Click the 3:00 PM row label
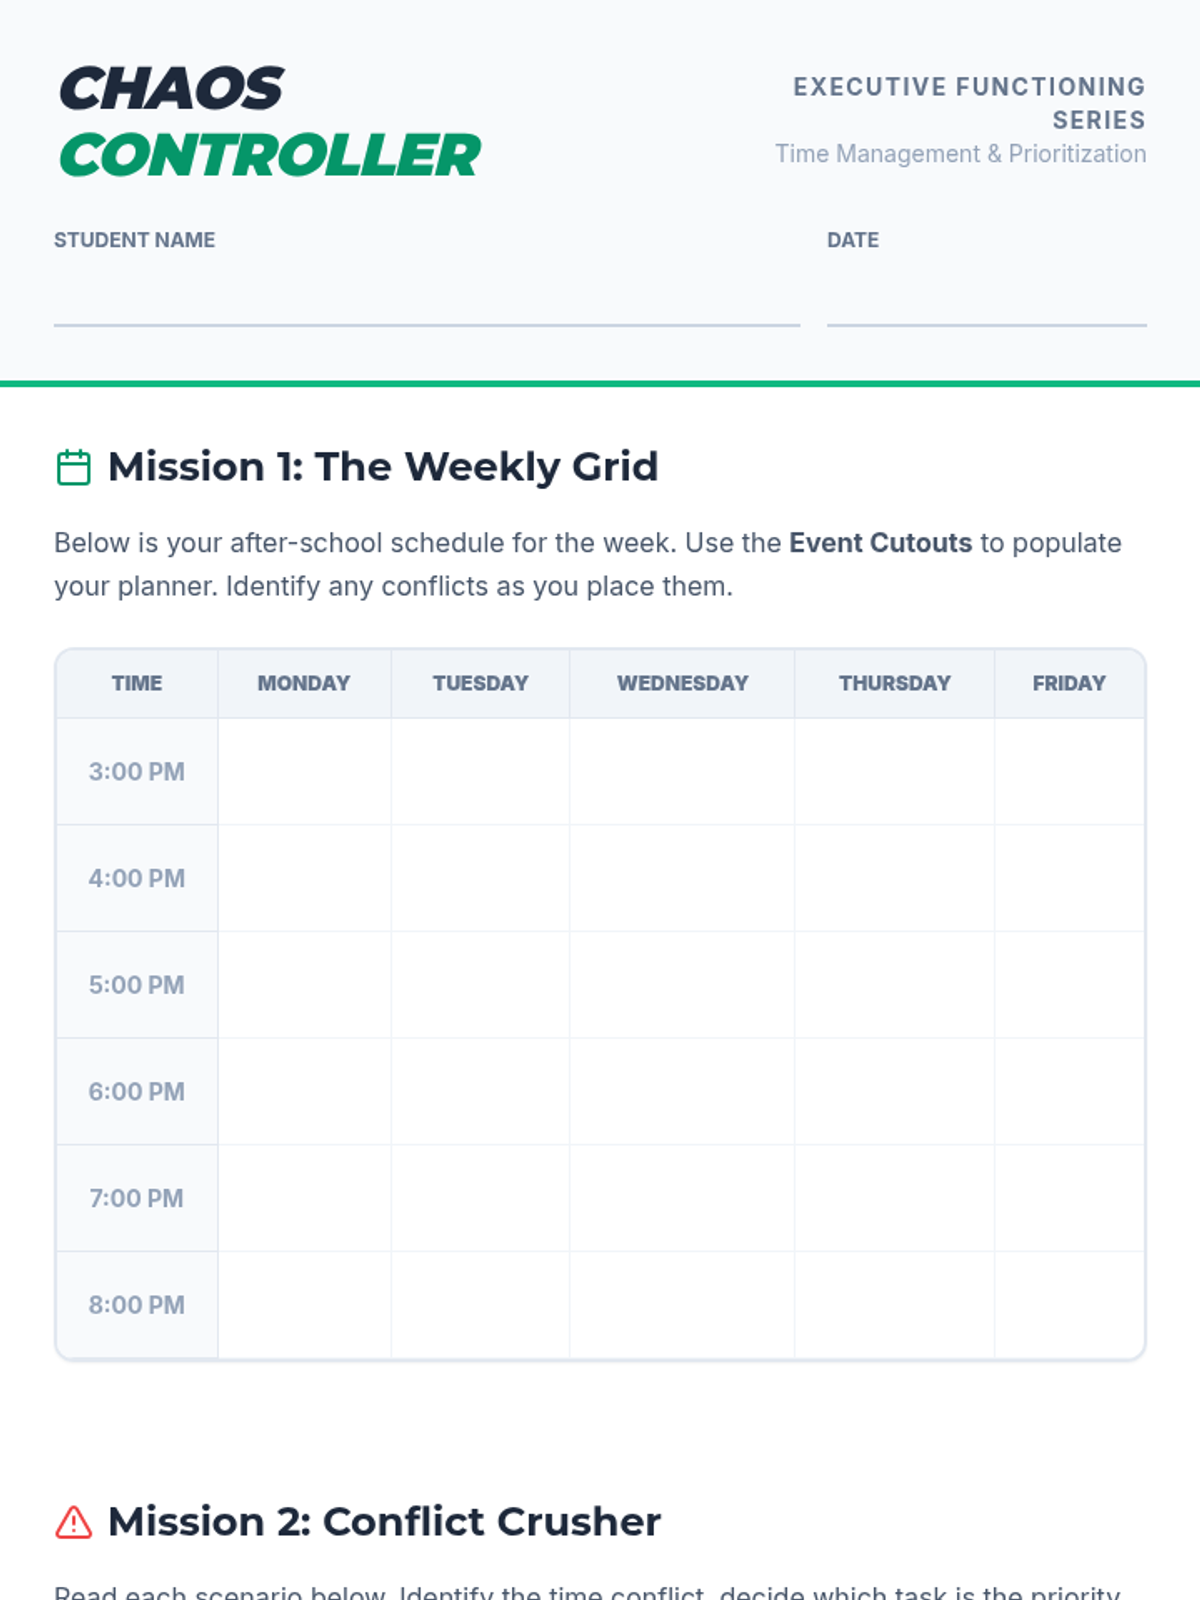Viewport: 1200px width, 1600px height. point(137,772)
